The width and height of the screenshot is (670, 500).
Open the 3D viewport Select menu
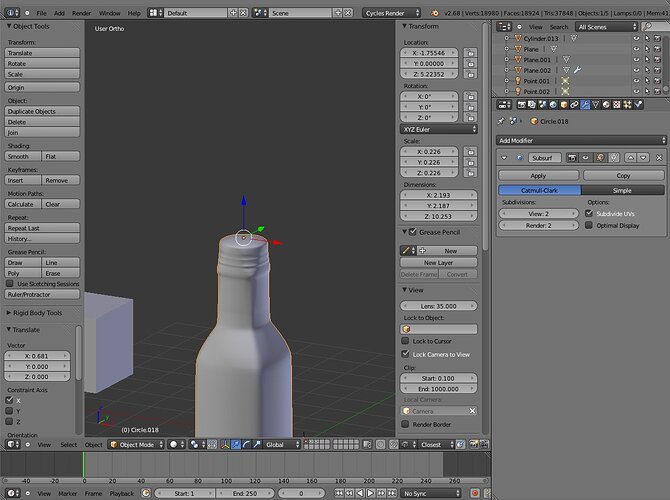tap(68, 444)
